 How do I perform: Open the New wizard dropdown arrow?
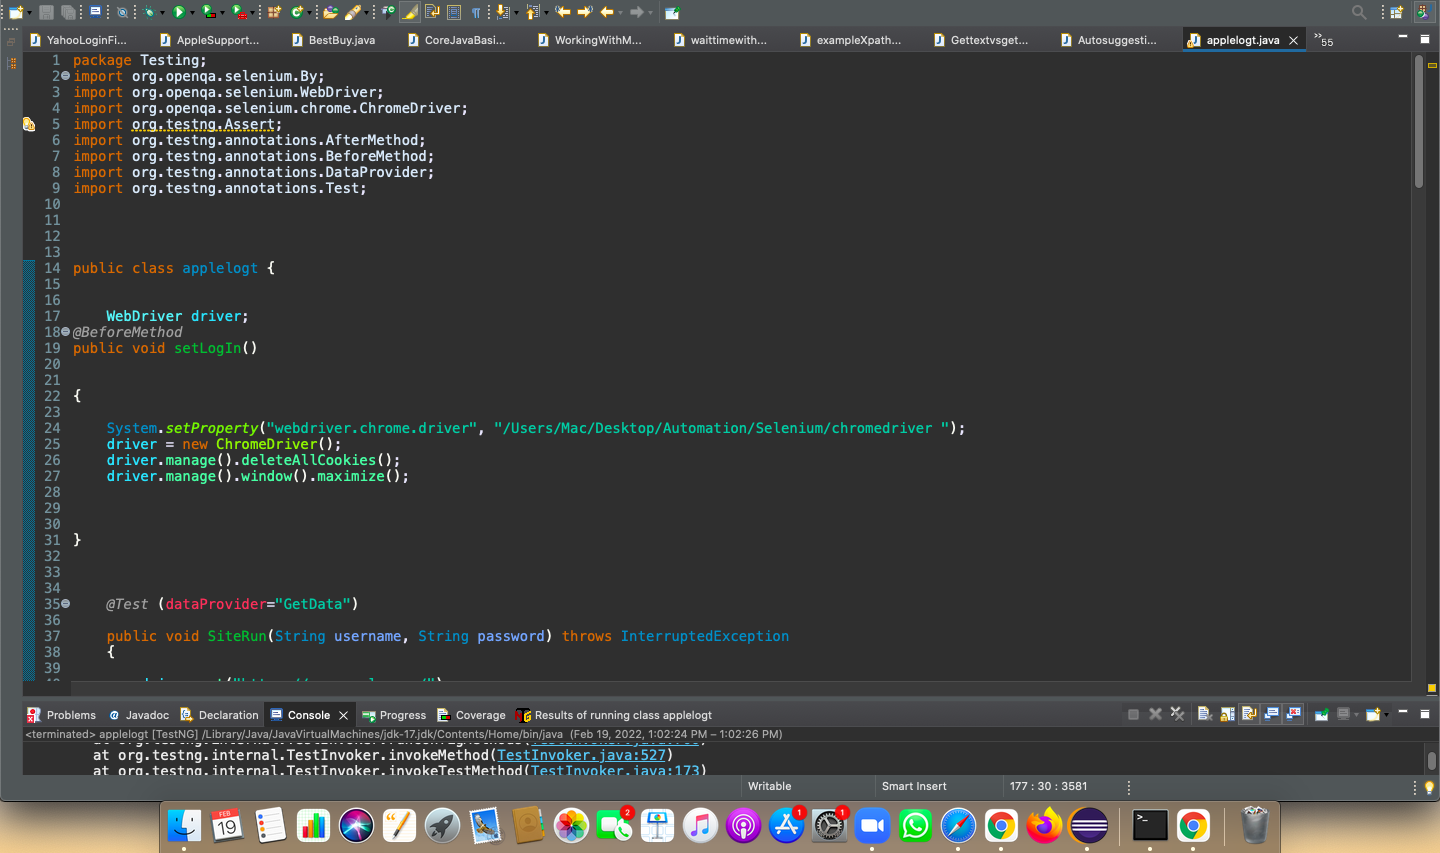coord(30,13)
